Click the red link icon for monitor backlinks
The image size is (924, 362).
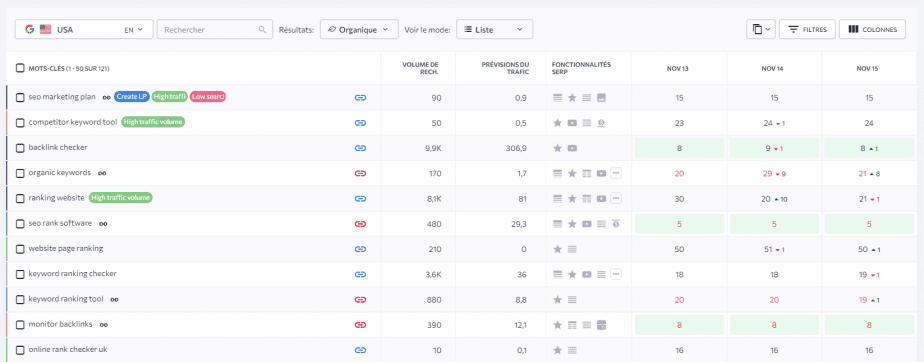[x=361, y=324]
